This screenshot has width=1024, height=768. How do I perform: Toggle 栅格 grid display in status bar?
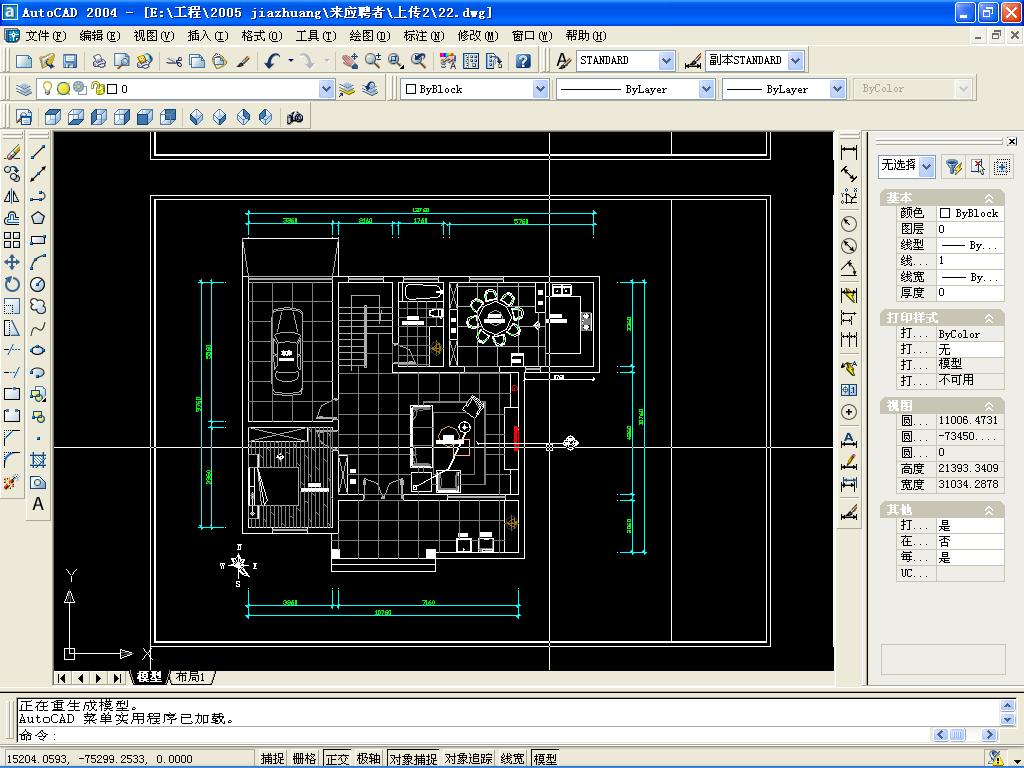304,758
